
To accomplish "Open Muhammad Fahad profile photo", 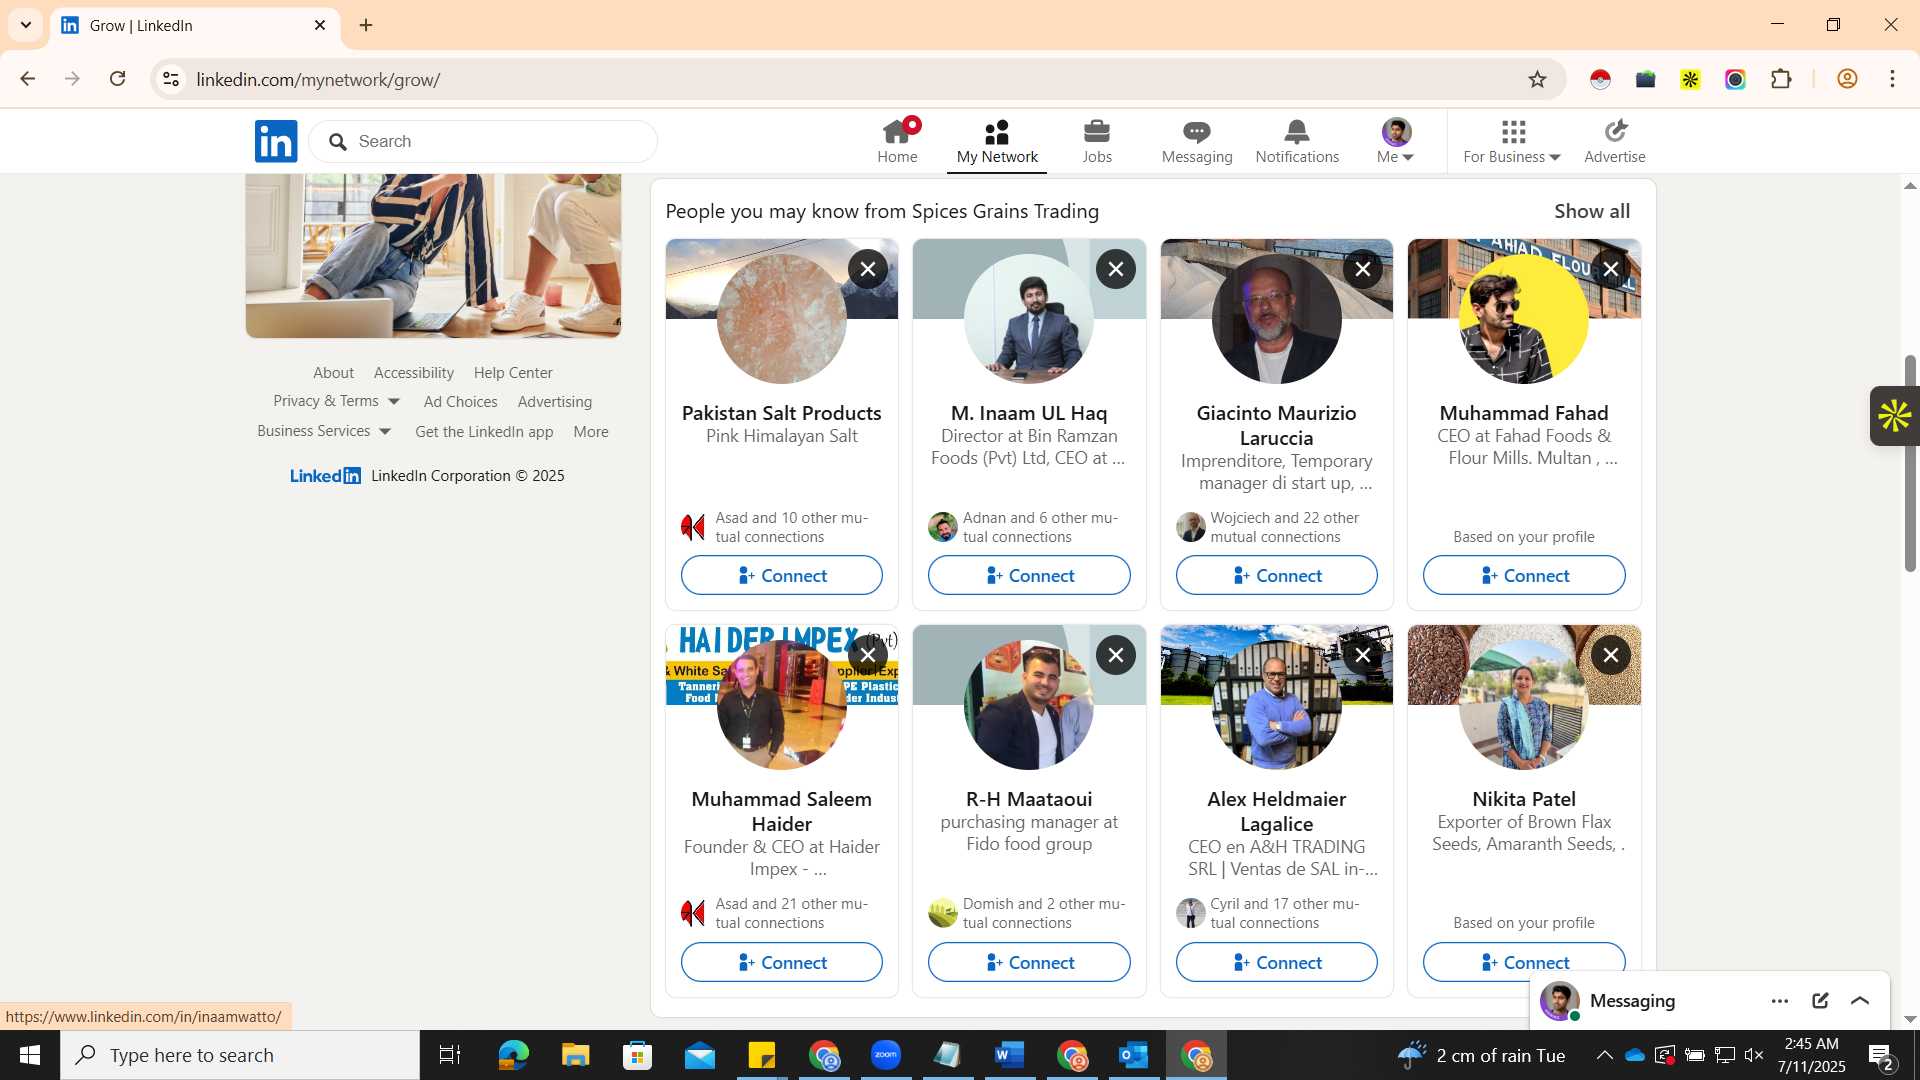I will tap(1524, 319).
